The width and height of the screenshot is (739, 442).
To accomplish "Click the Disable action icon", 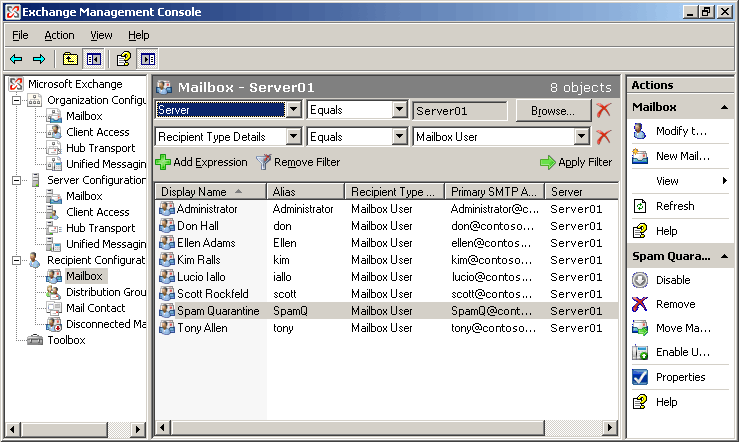I will (641, 280).
